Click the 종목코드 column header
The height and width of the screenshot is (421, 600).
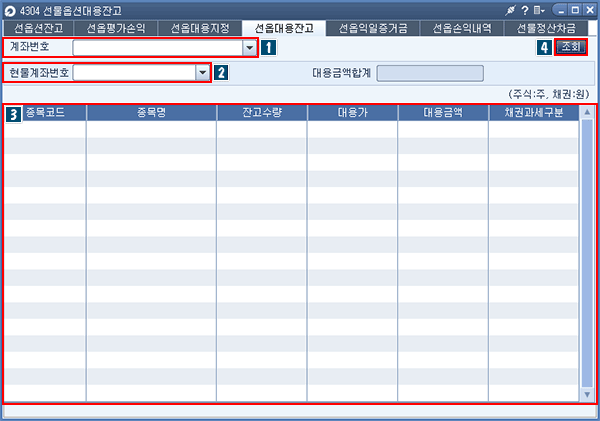45,113
